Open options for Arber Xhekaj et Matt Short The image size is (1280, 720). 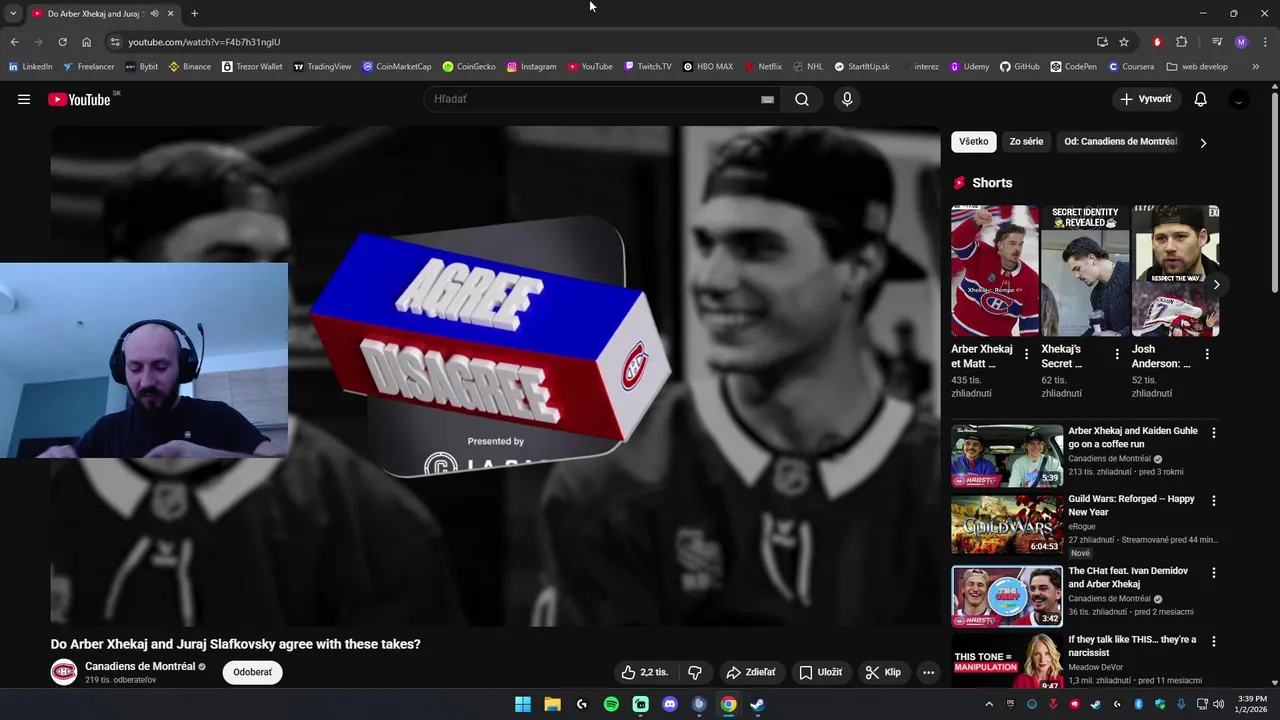1026,354
